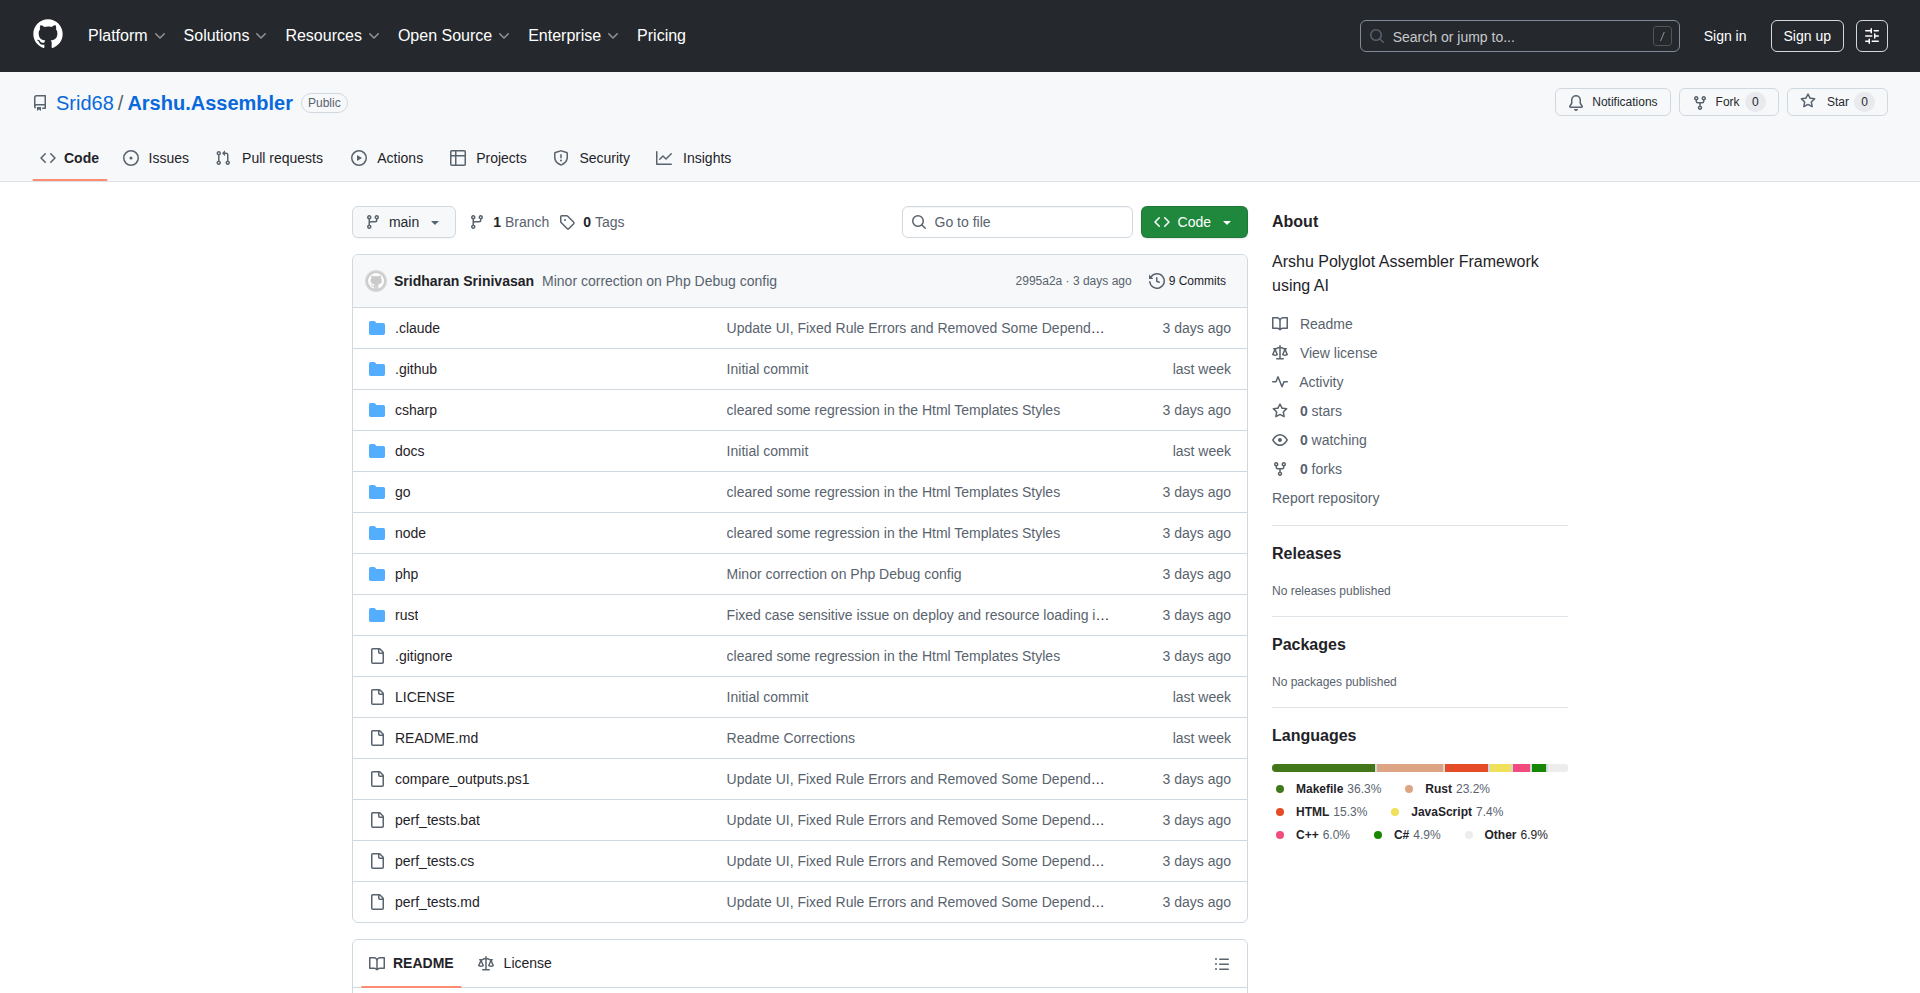This screenshot has height=993, width=1920.
Task: Switch to the Pull requests tab
Action: click(270, 158)
